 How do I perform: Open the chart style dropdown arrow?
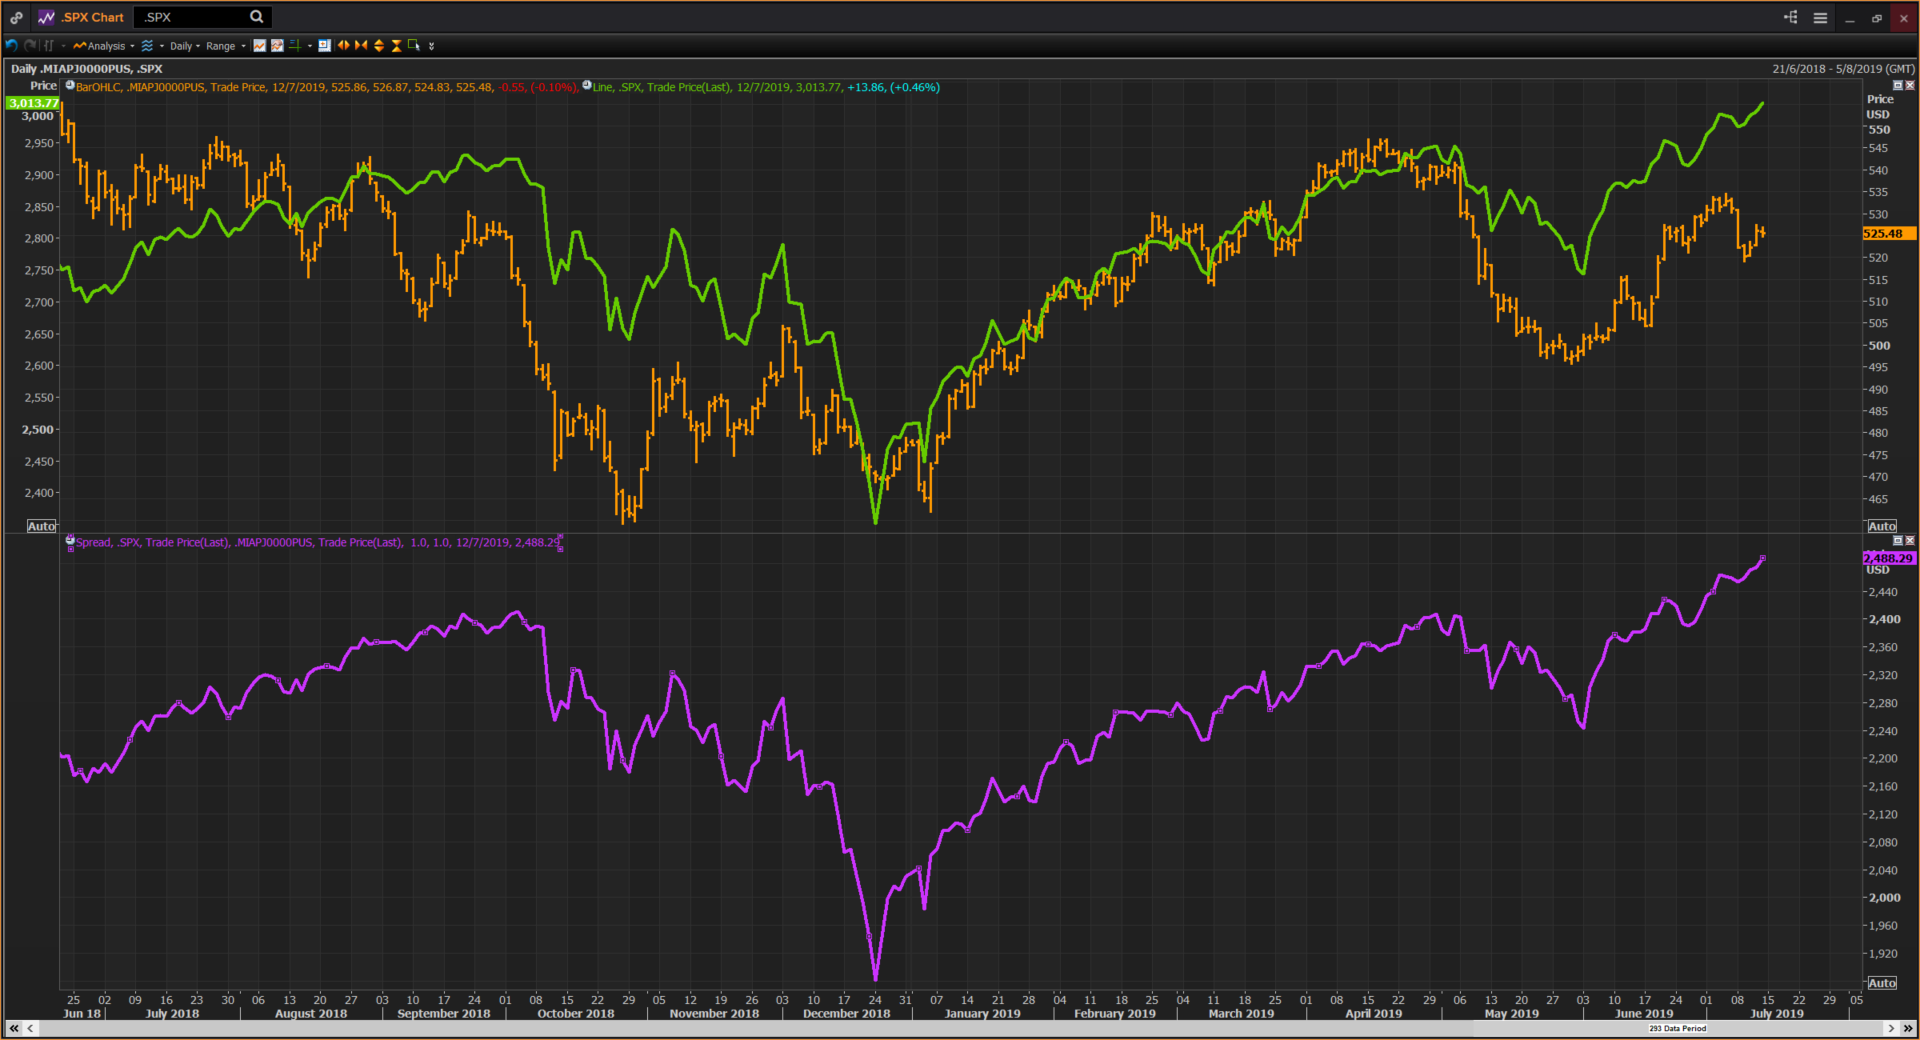(x=63, y=46)
